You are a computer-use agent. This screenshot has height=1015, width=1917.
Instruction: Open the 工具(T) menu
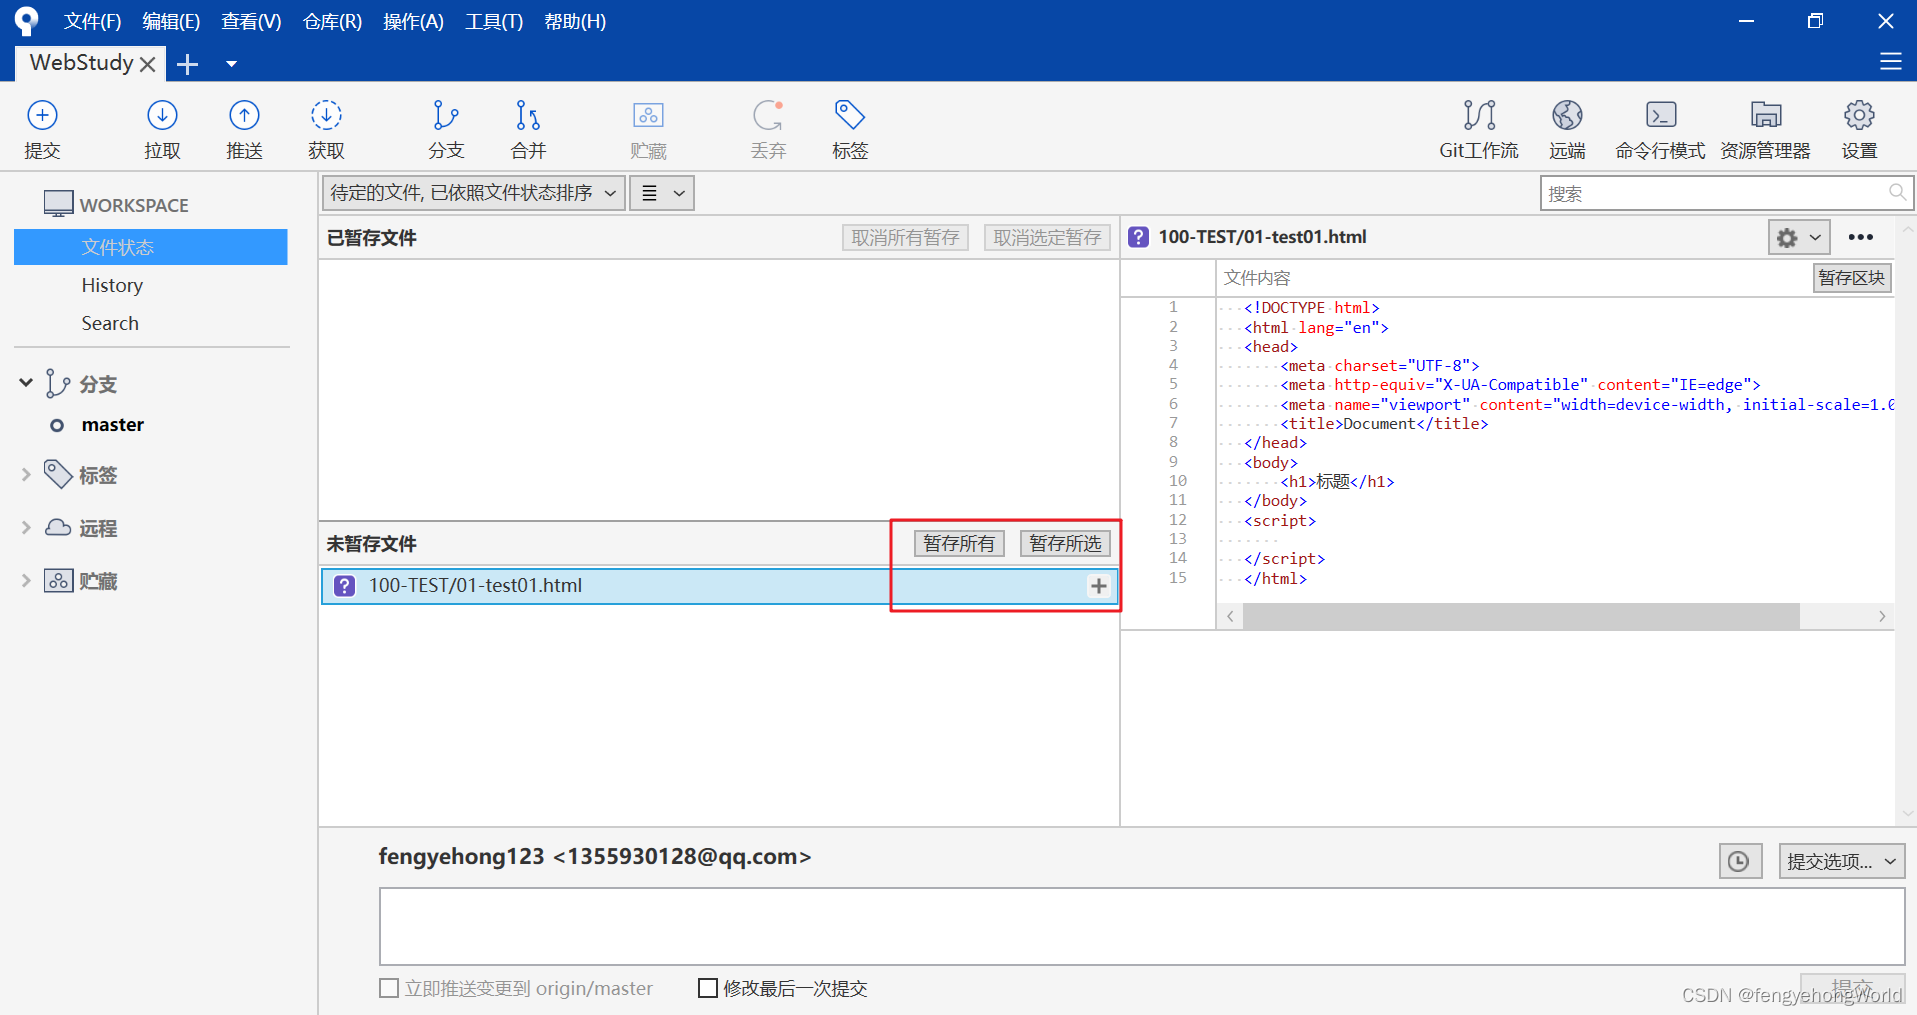494,21
